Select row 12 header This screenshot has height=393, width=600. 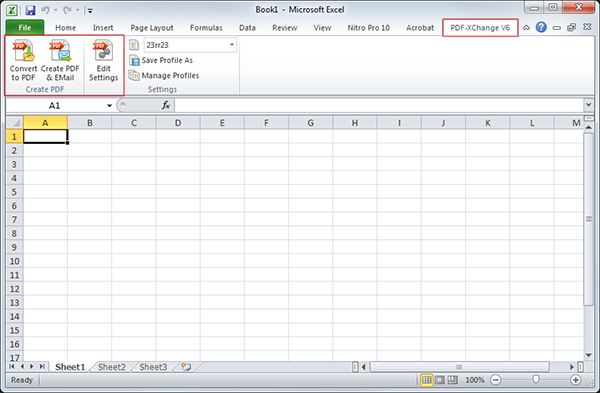[x=14, y=289]
